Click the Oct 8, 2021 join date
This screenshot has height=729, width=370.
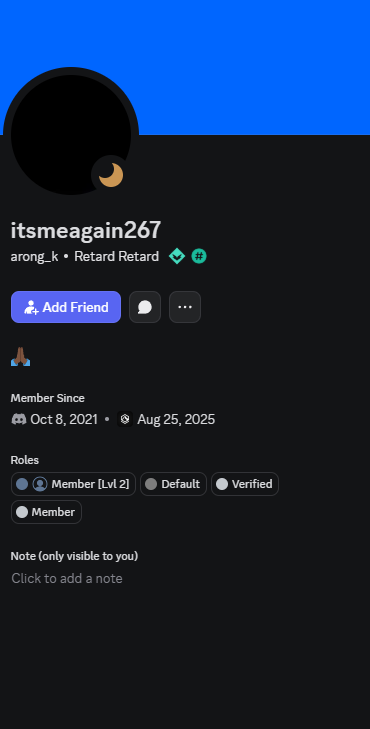[64, 419]
